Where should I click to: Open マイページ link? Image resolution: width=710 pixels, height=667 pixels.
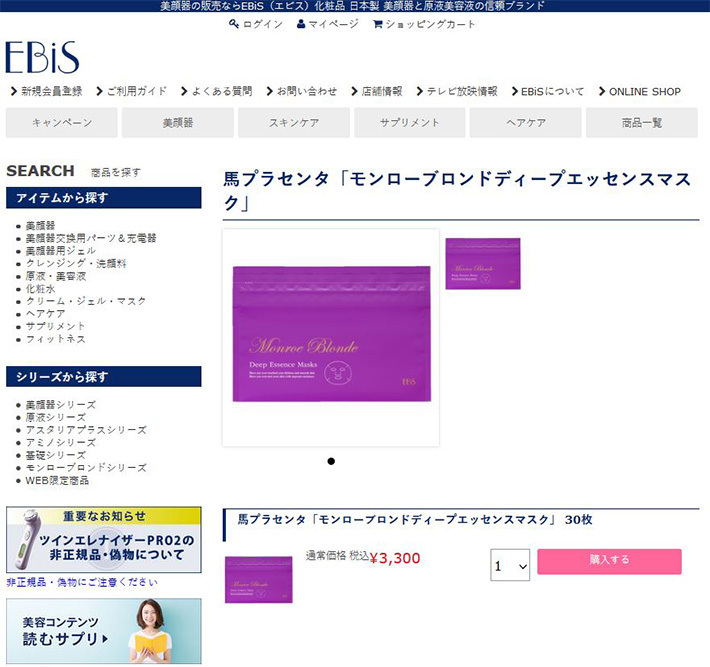point(333,24)
